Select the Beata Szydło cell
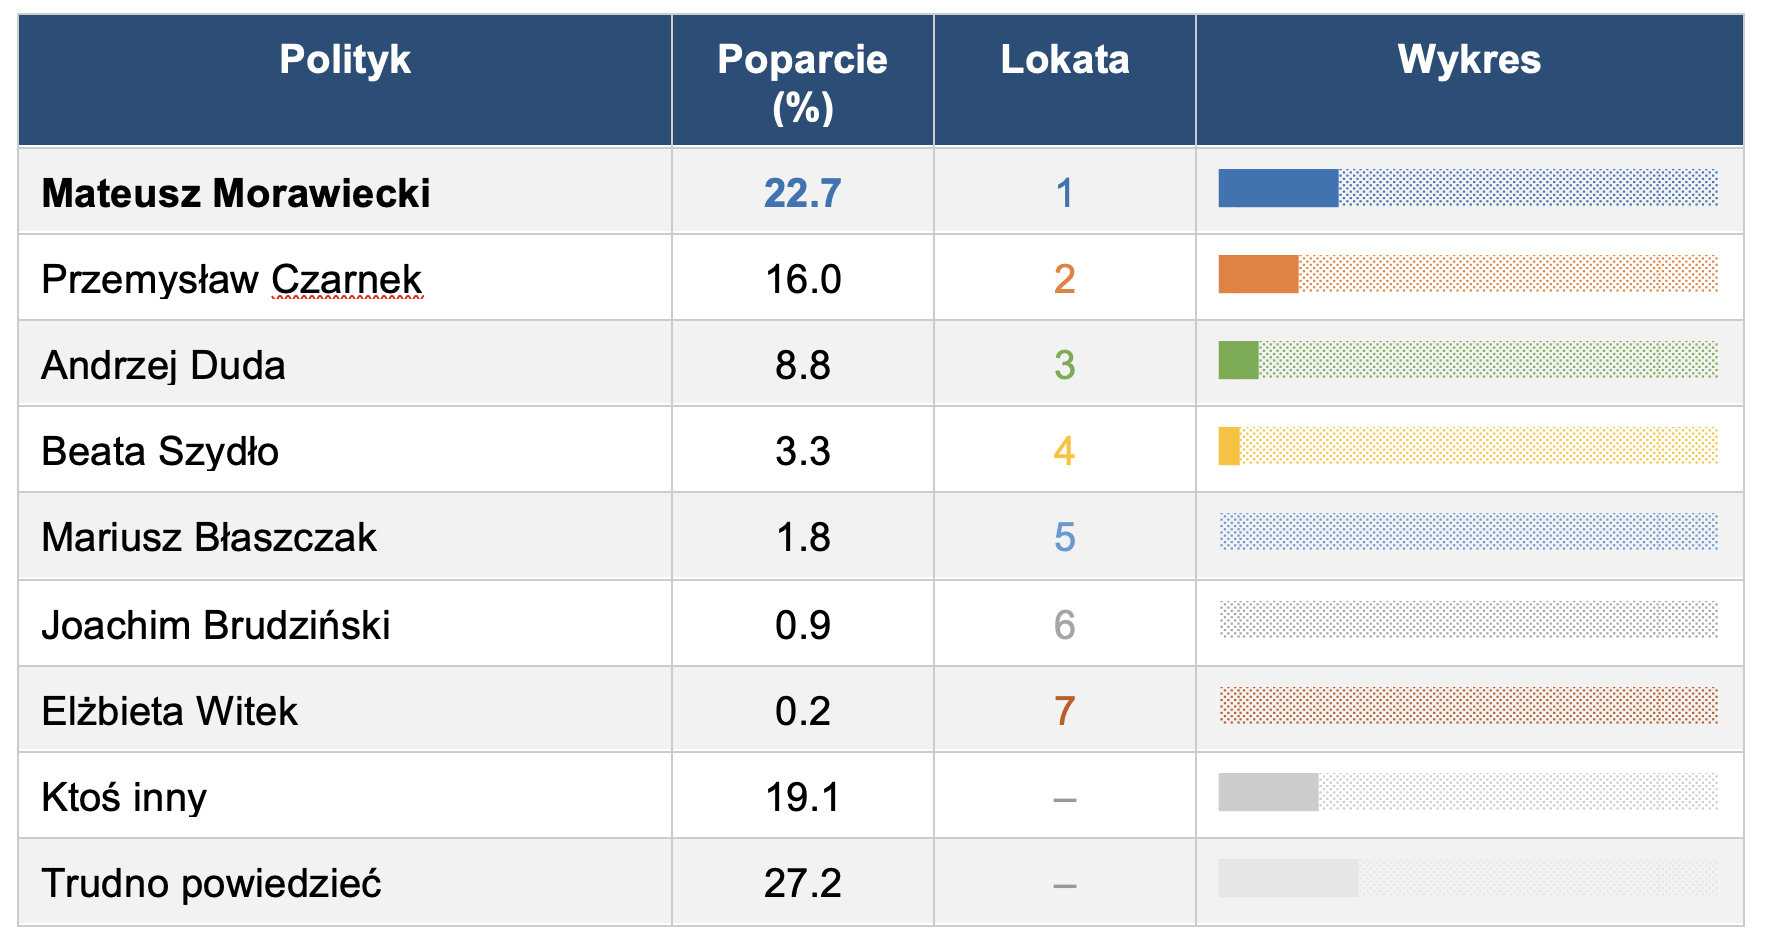The width and height of the screenshot is (1766, 944). 160,452
